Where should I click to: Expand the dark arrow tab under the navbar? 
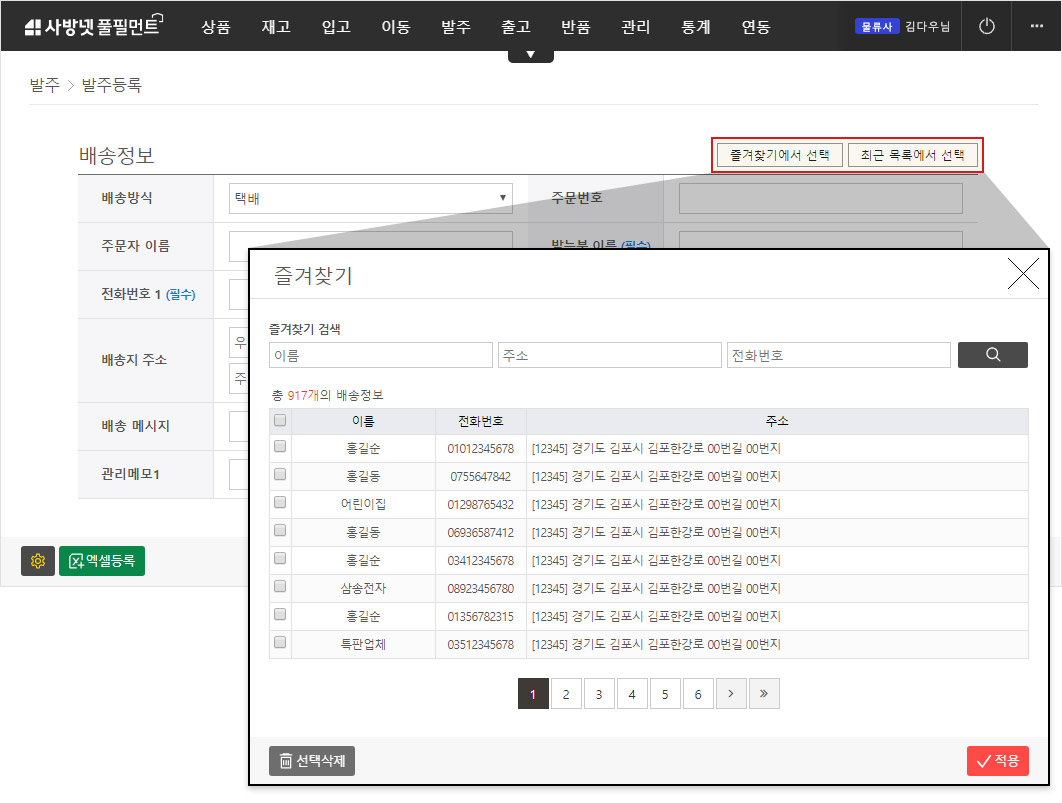[x=530, y=55]
